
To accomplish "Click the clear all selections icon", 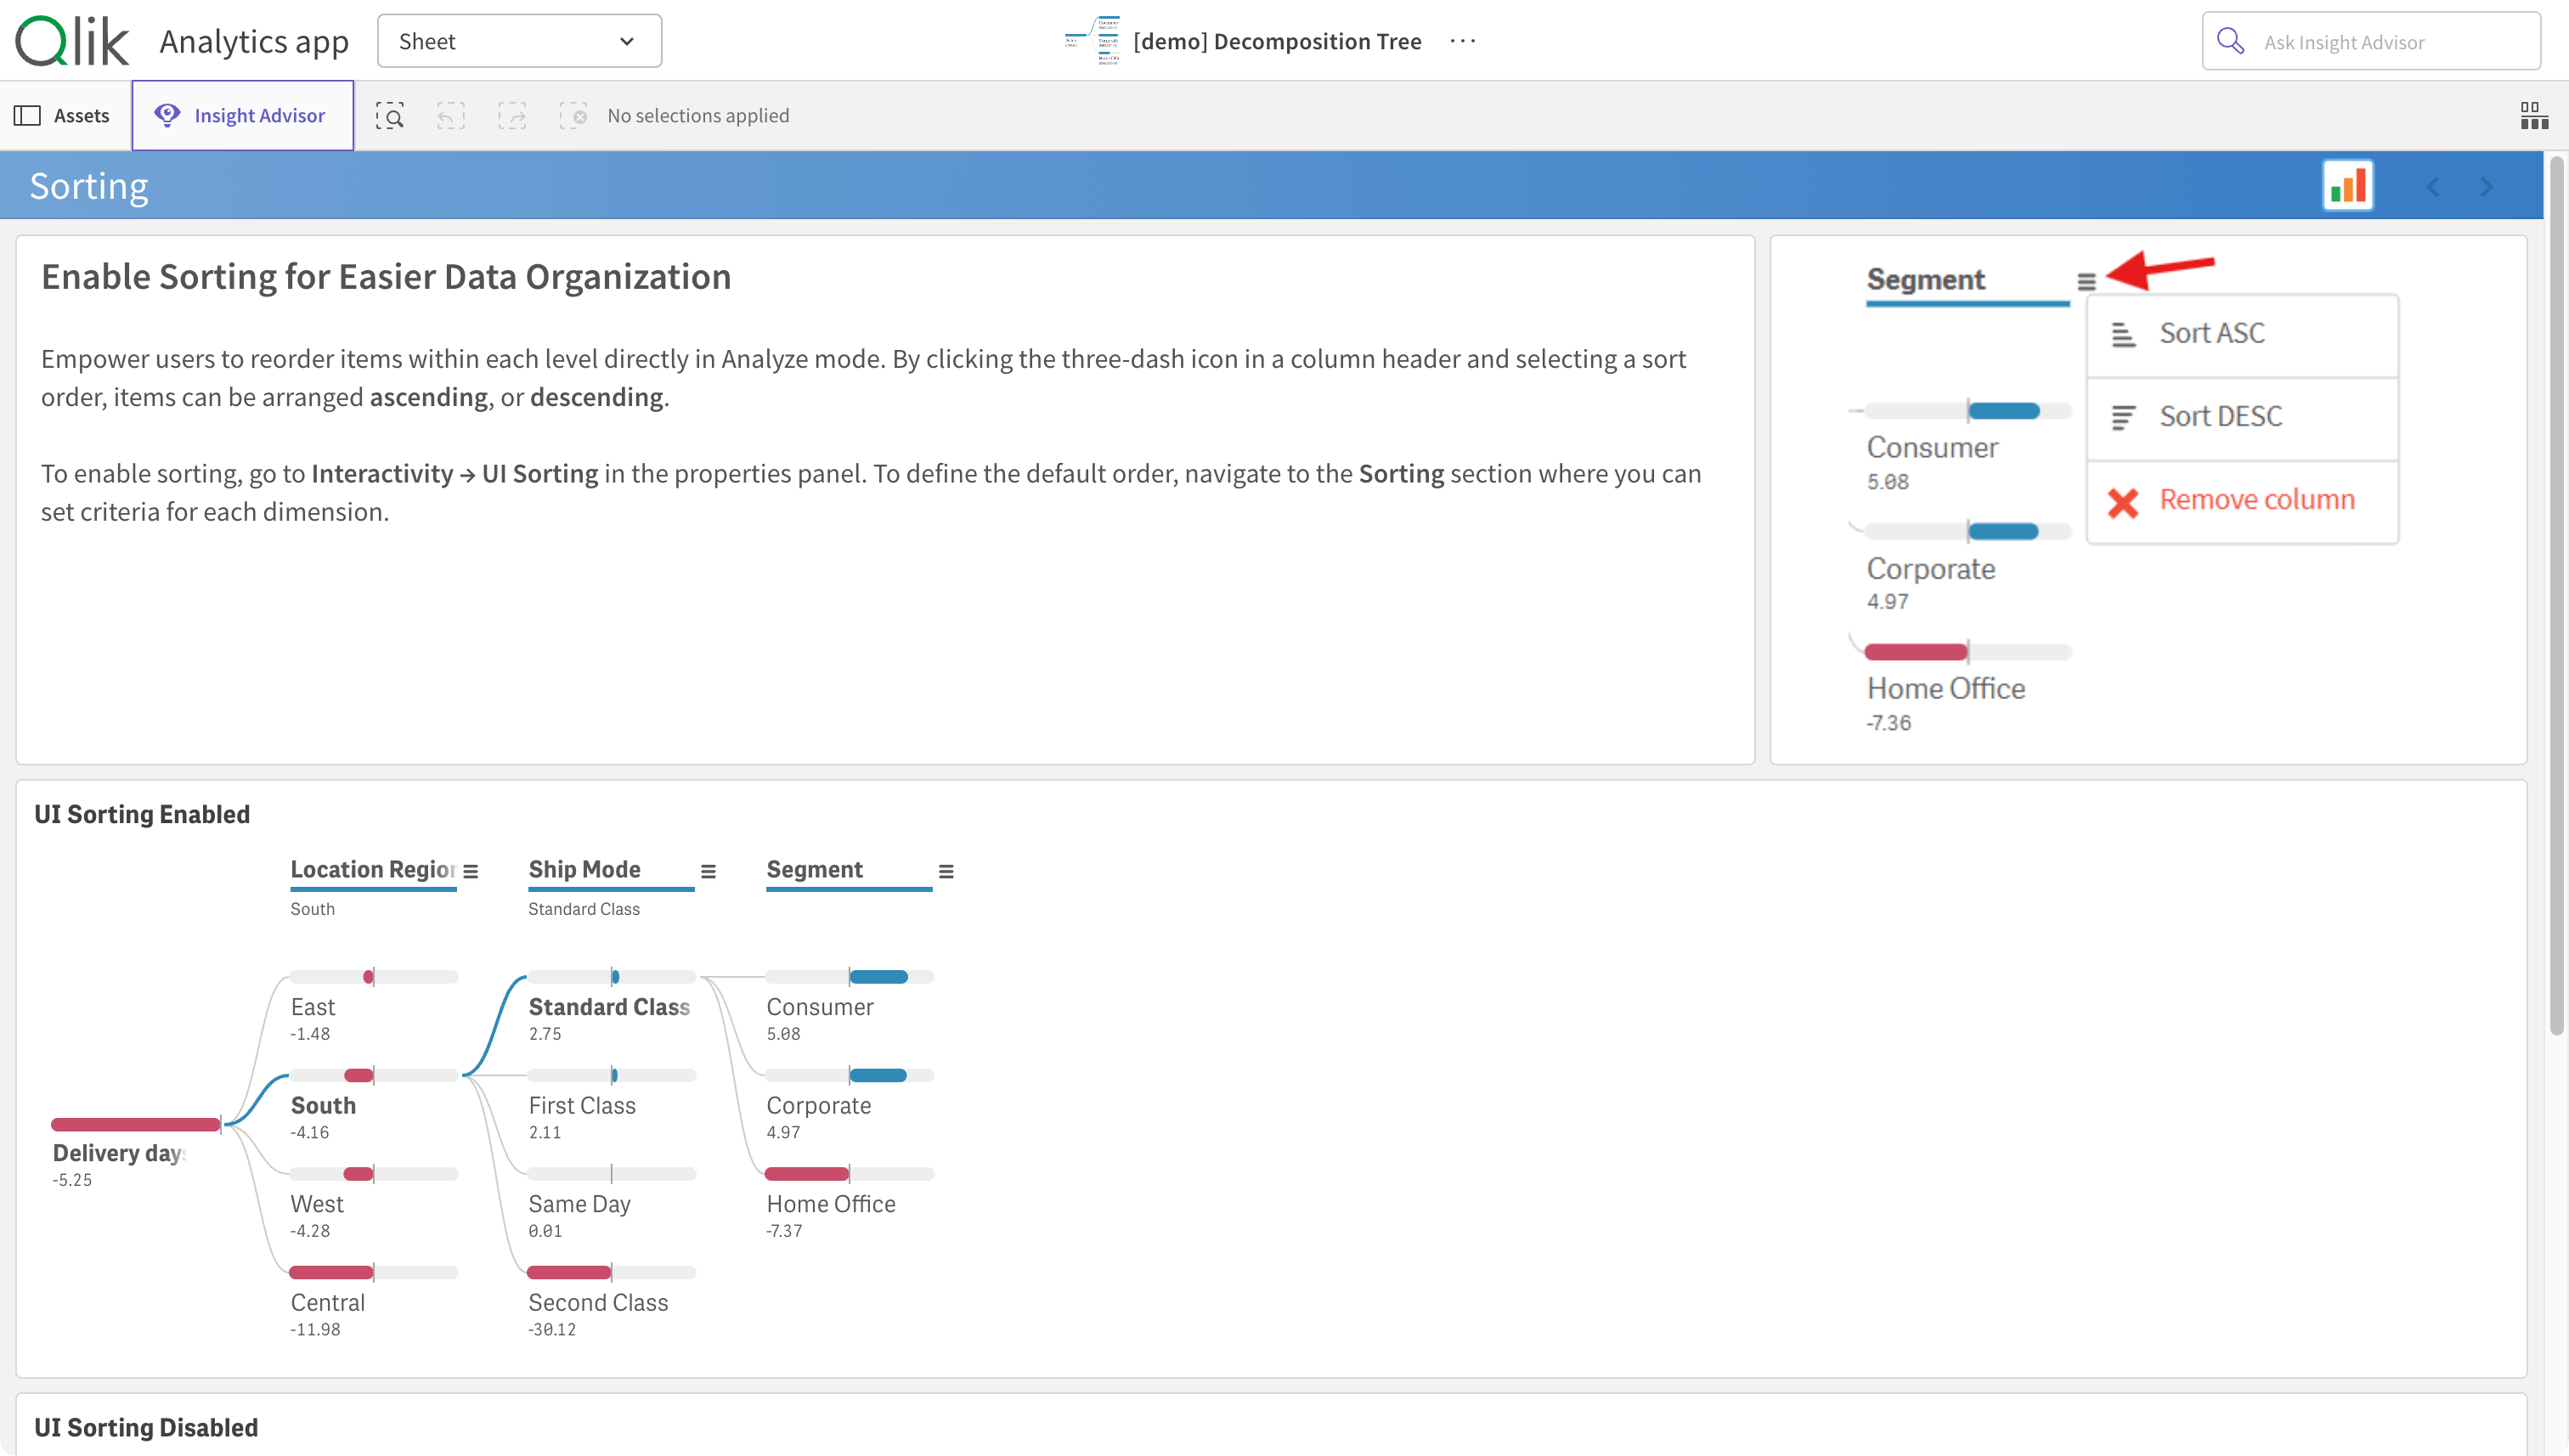I will (x=573, y=116).
